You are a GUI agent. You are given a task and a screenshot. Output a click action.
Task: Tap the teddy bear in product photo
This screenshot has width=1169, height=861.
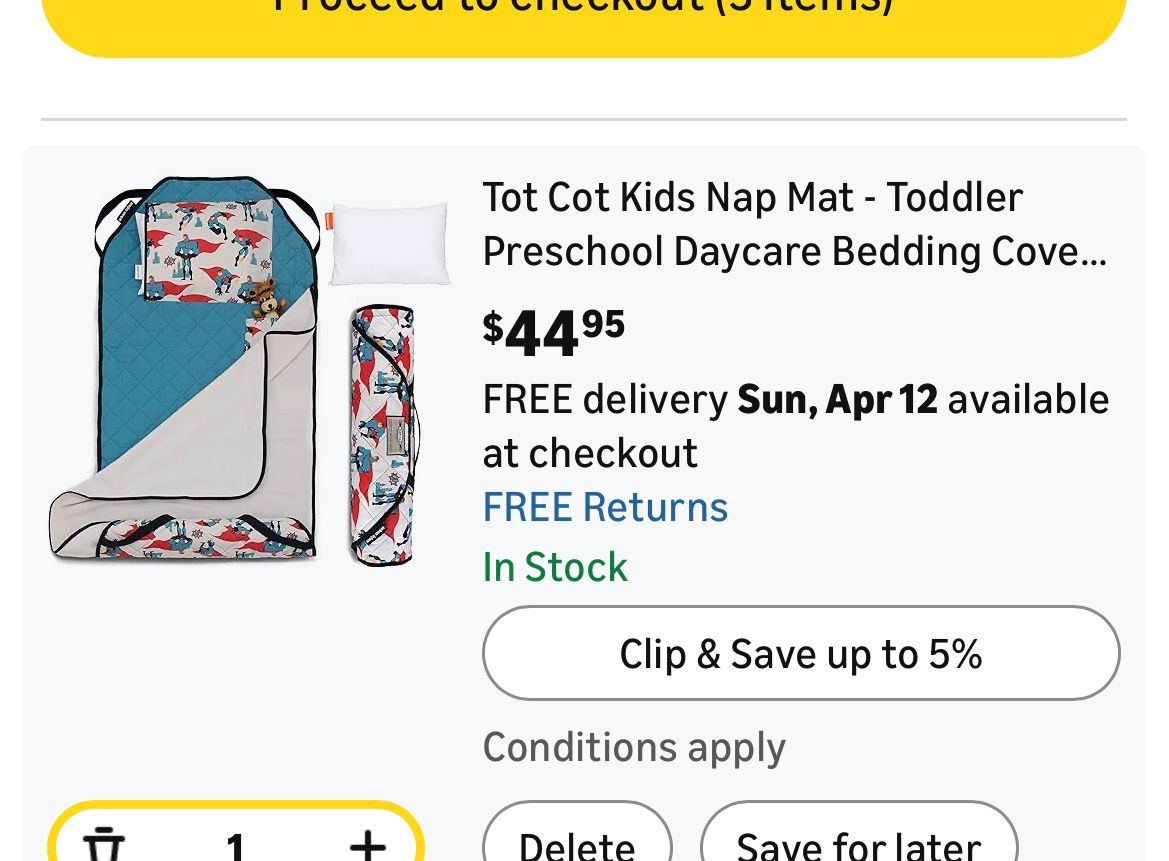pyautogui.click(x=265, y=298)
